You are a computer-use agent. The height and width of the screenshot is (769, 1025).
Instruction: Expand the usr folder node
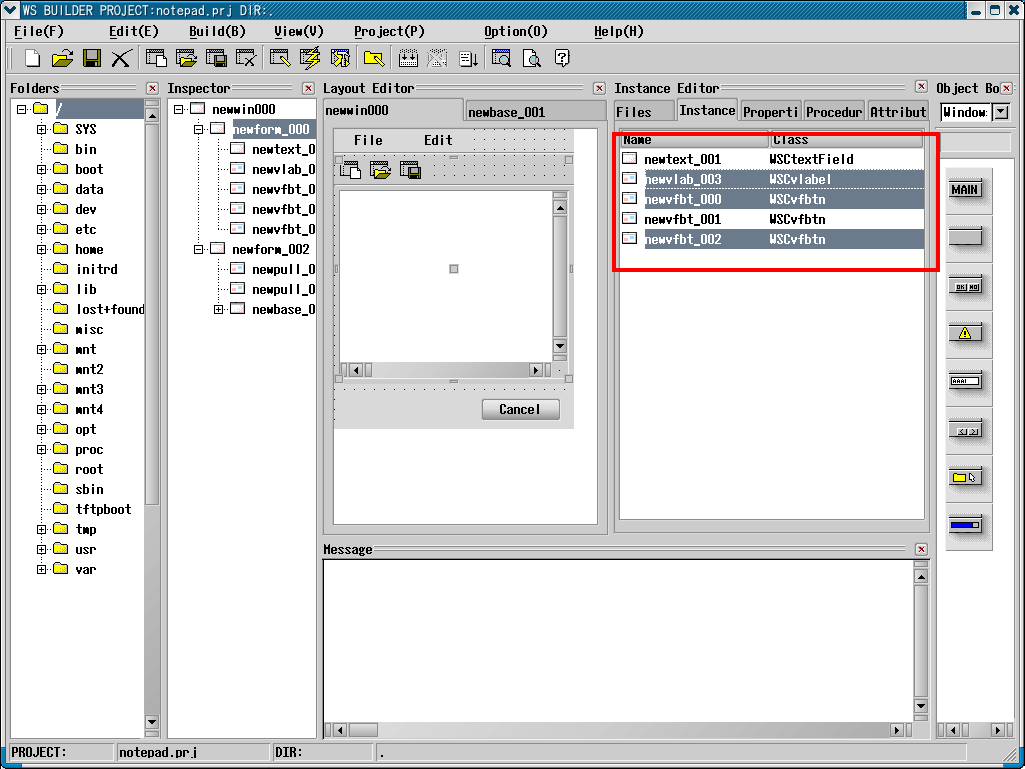[41, 549]
